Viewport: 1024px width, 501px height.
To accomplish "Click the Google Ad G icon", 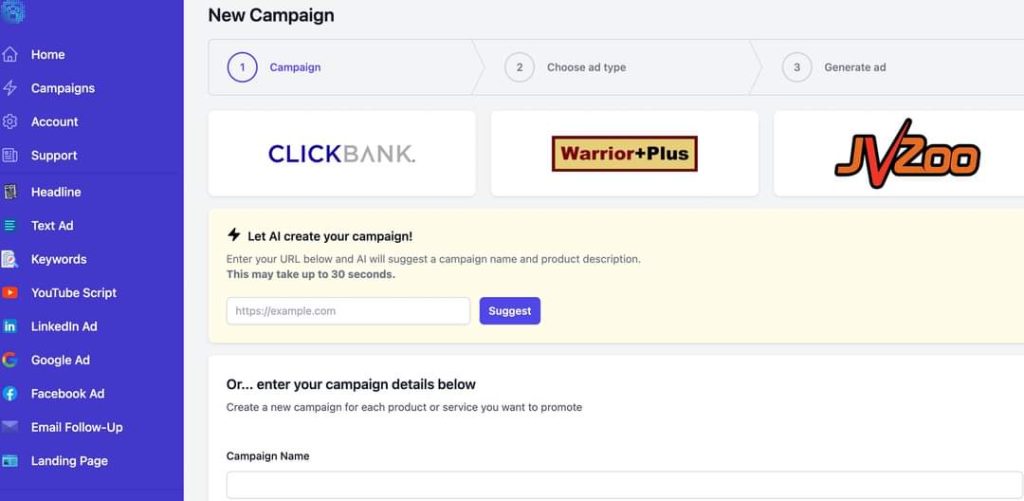I will (10, 360).
